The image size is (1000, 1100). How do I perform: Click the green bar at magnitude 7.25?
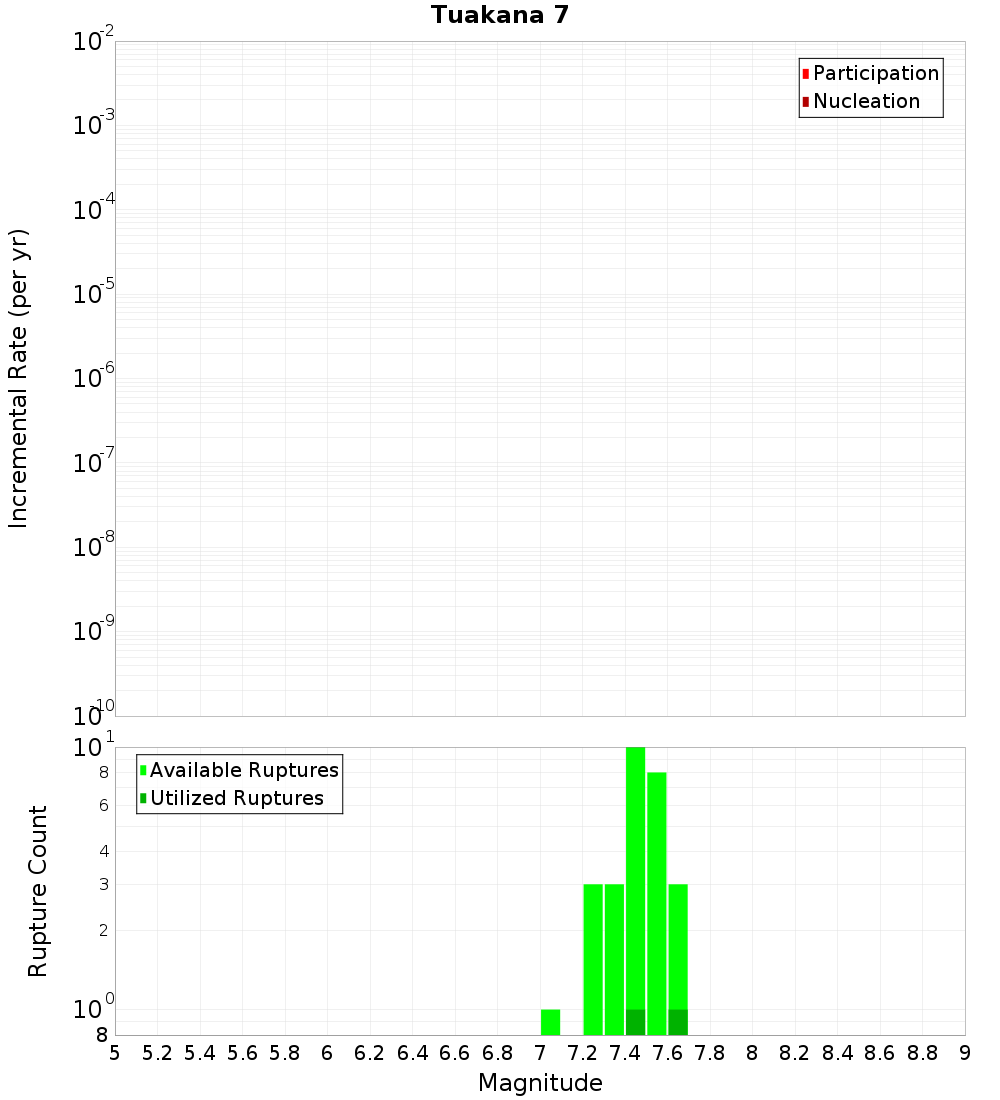click(593, 960)
